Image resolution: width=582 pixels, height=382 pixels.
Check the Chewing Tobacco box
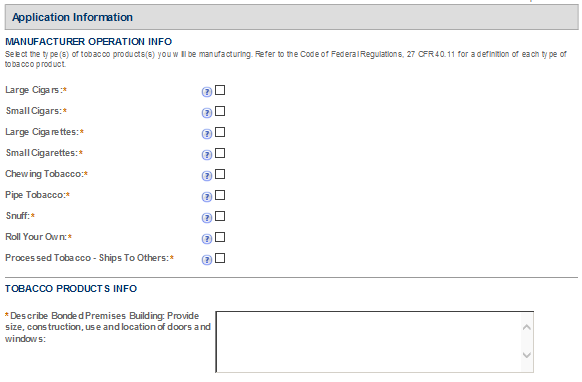pyautogui.click(x=220, y=174)
